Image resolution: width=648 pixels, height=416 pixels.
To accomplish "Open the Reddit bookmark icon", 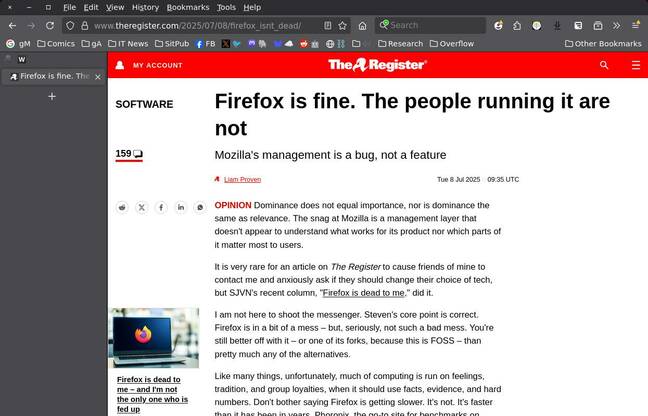I will (x=304, y=44).
